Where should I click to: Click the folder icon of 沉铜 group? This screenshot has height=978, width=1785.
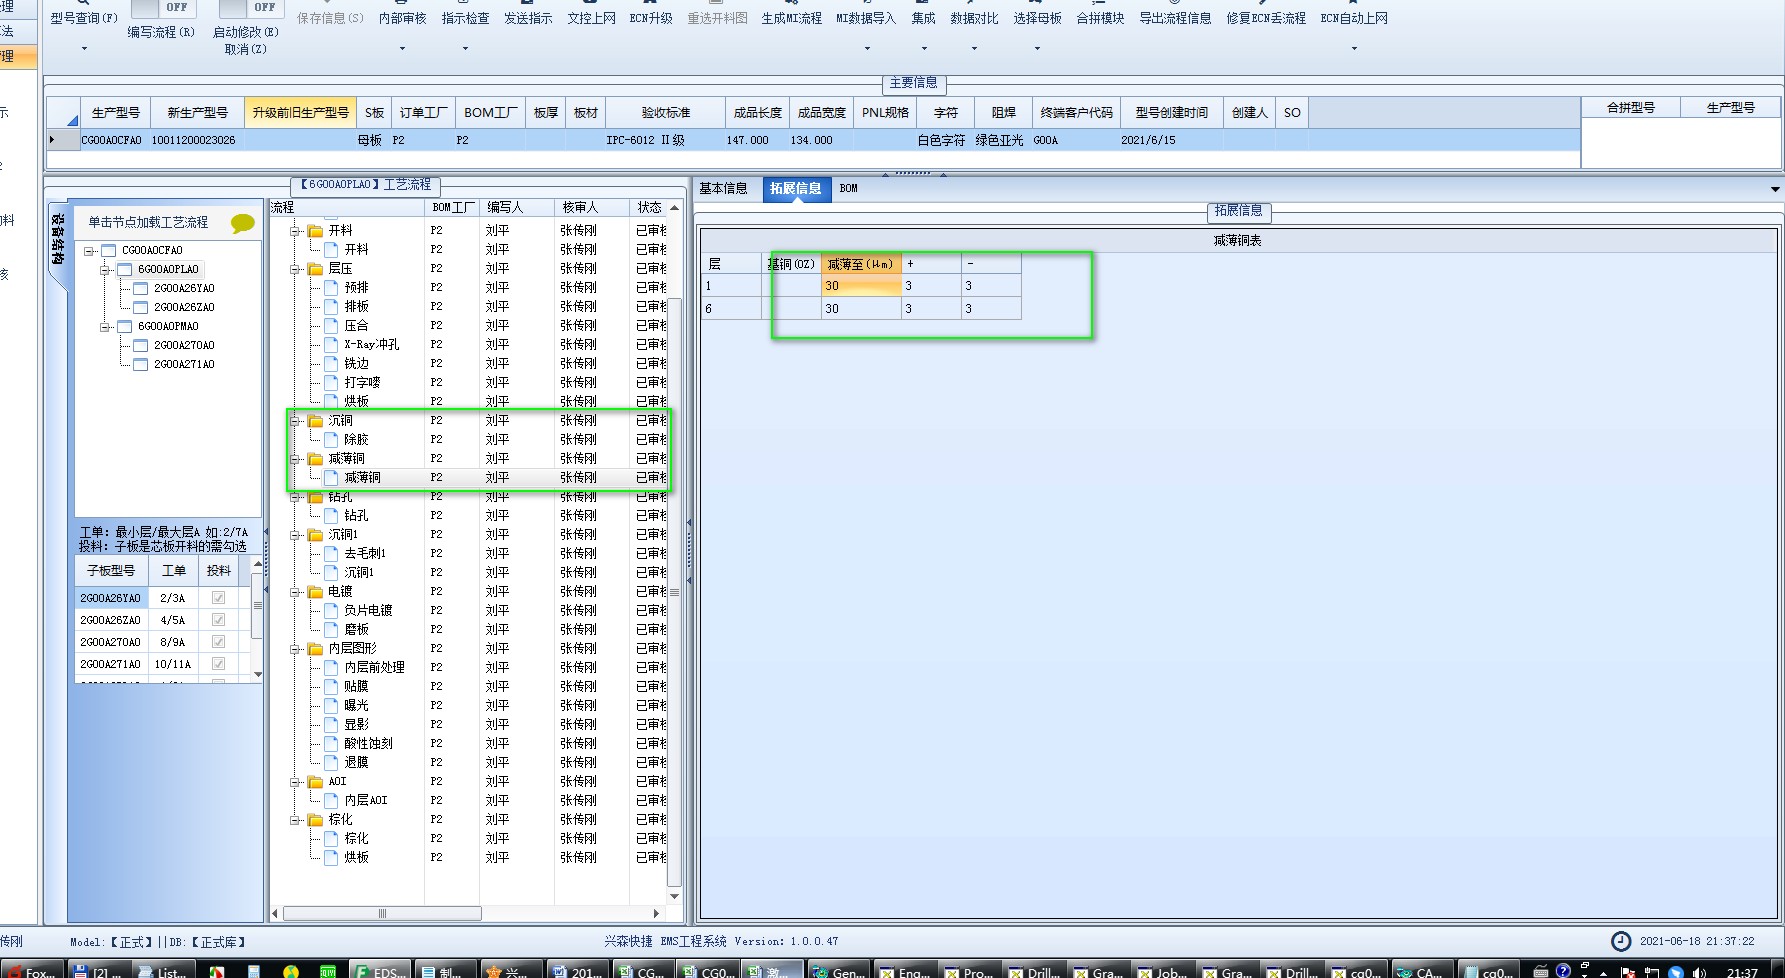pyautogui.click(x=316, y=420)
